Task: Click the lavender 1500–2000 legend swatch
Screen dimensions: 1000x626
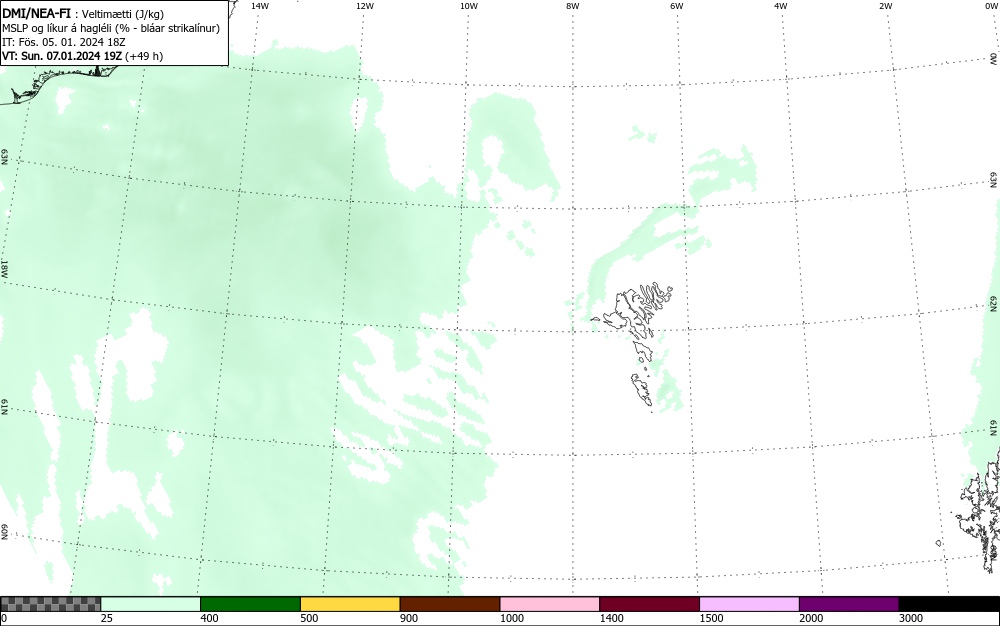Action: pyautogui.click(x=749, y=604)
